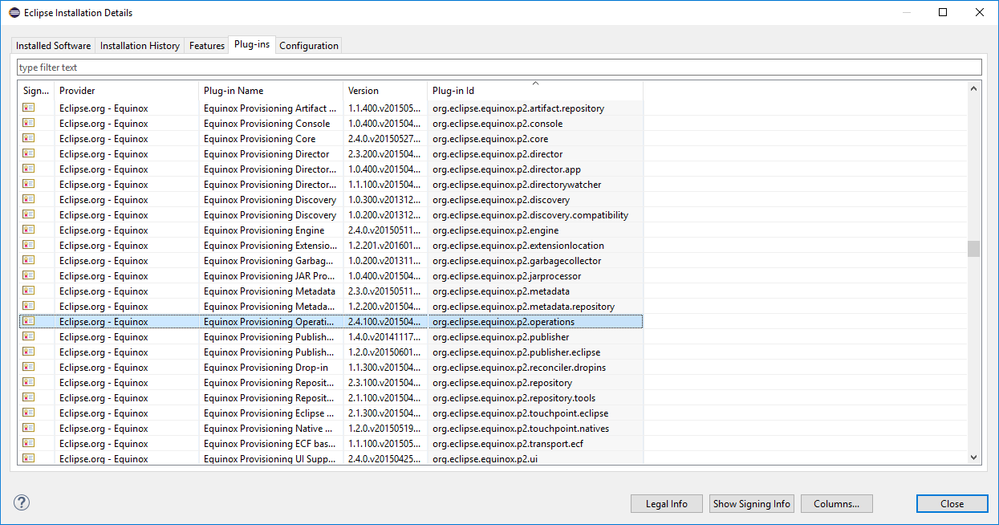The height and width of the screenshot is (525, 999).
Task: Click version 2.4.0.v20150527... cell
Action: click(x=384, y=139)
